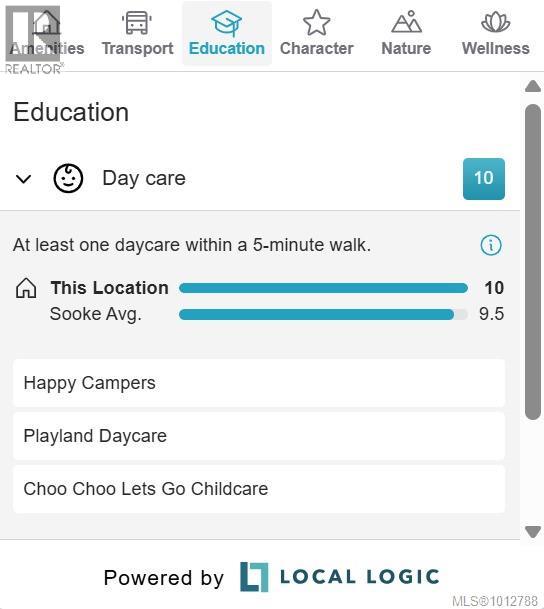The image size is (544, 609).
Task: Click the house icon beside This Location
Action: click(26, 288)
